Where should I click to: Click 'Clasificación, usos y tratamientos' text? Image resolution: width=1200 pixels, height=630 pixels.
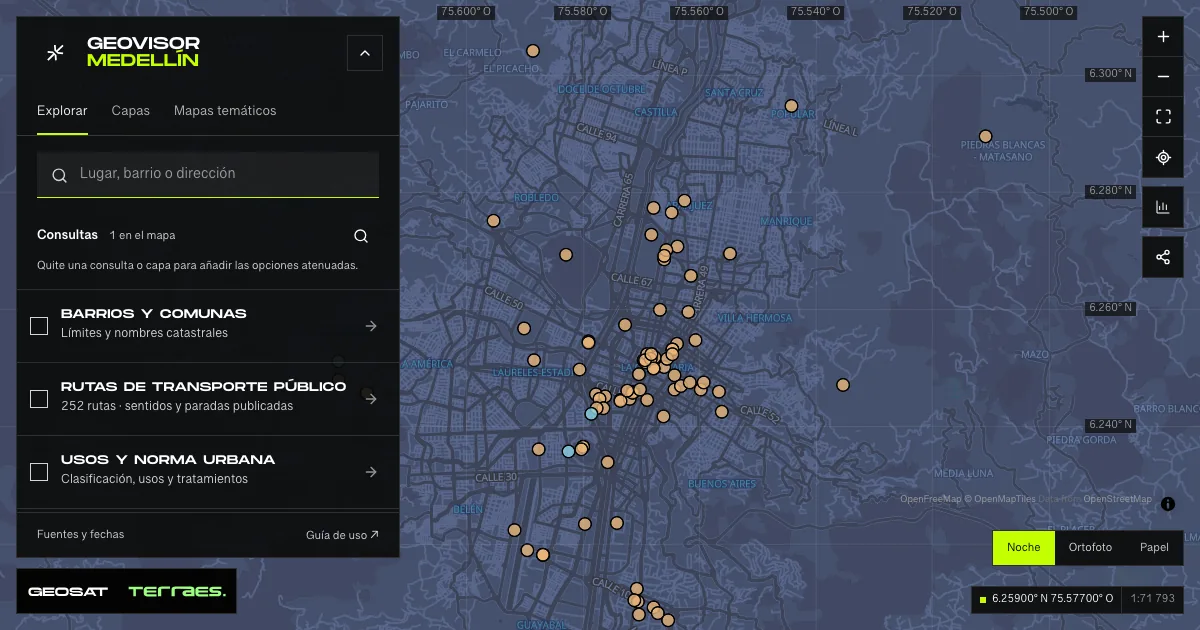click(x=155, y=479)
